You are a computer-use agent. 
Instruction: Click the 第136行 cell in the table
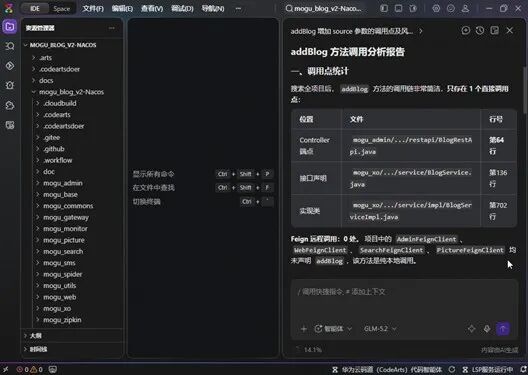[498, 178]
